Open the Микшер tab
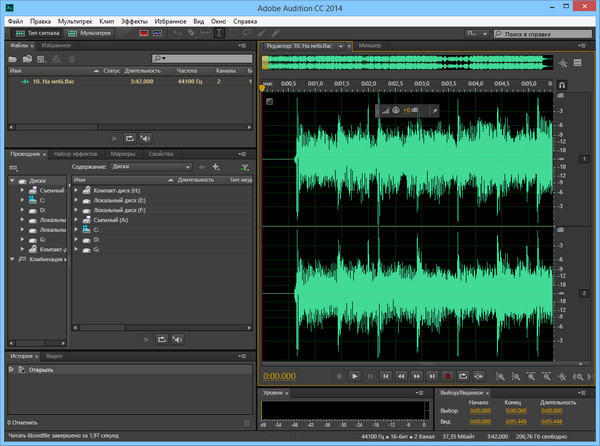The width and height of the screenshot is (600, 446). coord(370,46)
